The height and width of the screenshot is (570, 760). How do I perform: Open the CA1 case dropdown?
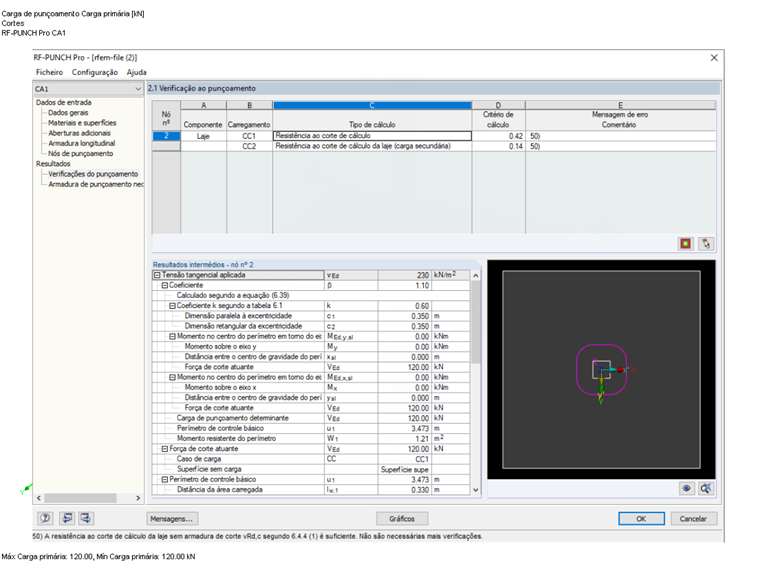[138, 89]
